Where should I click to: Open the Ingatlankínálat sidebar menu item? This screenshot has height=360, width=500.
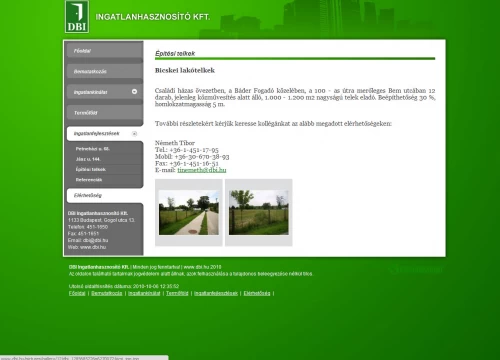[105, 92]
